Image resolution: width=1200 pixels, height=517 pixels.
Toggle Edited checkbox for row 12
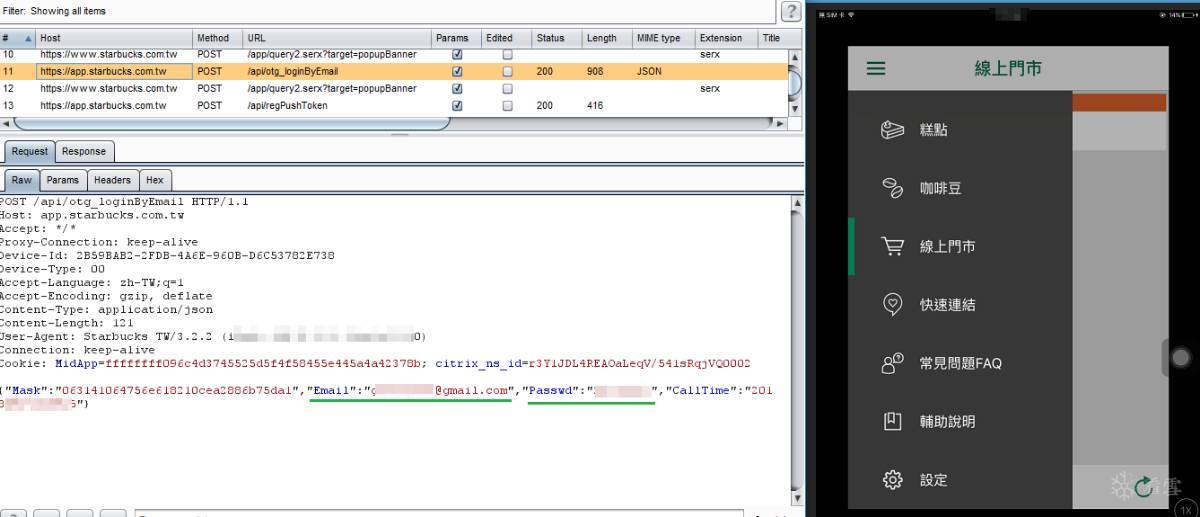click(507, 88)
